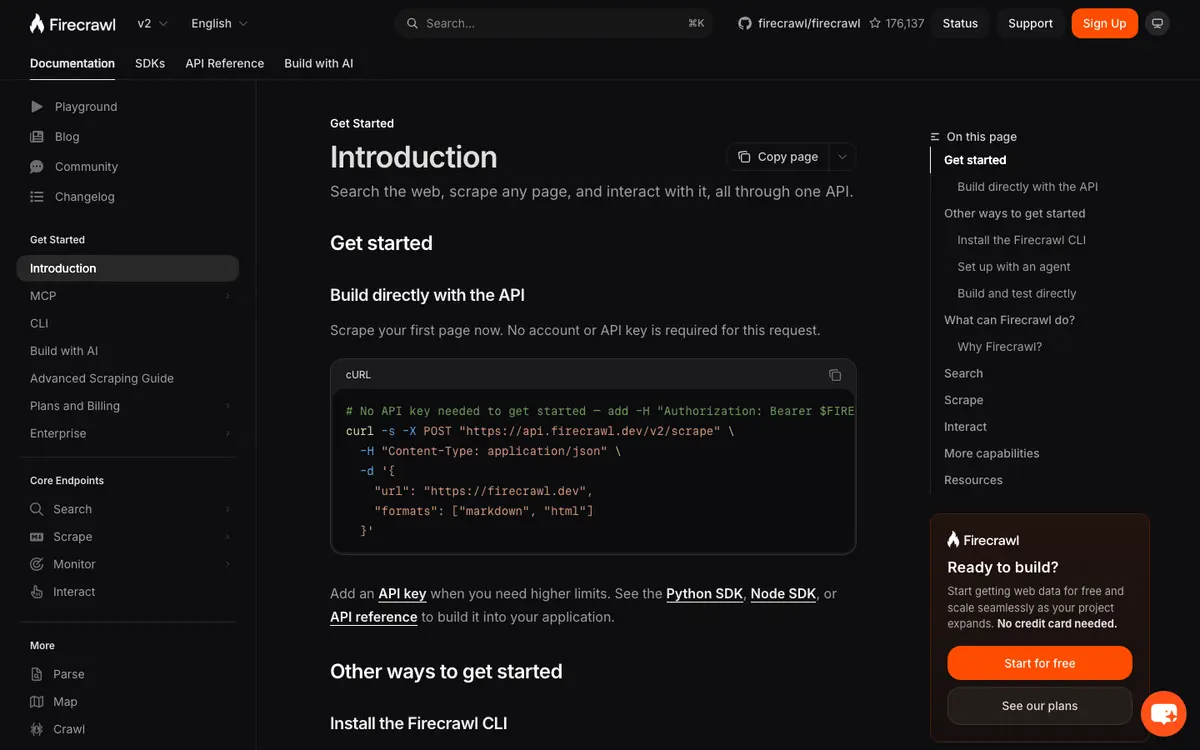Viewport: 1200px width, 750px height.
Task: Click the Search endpoint magnifier icon
Action: [x=37, y=509]
